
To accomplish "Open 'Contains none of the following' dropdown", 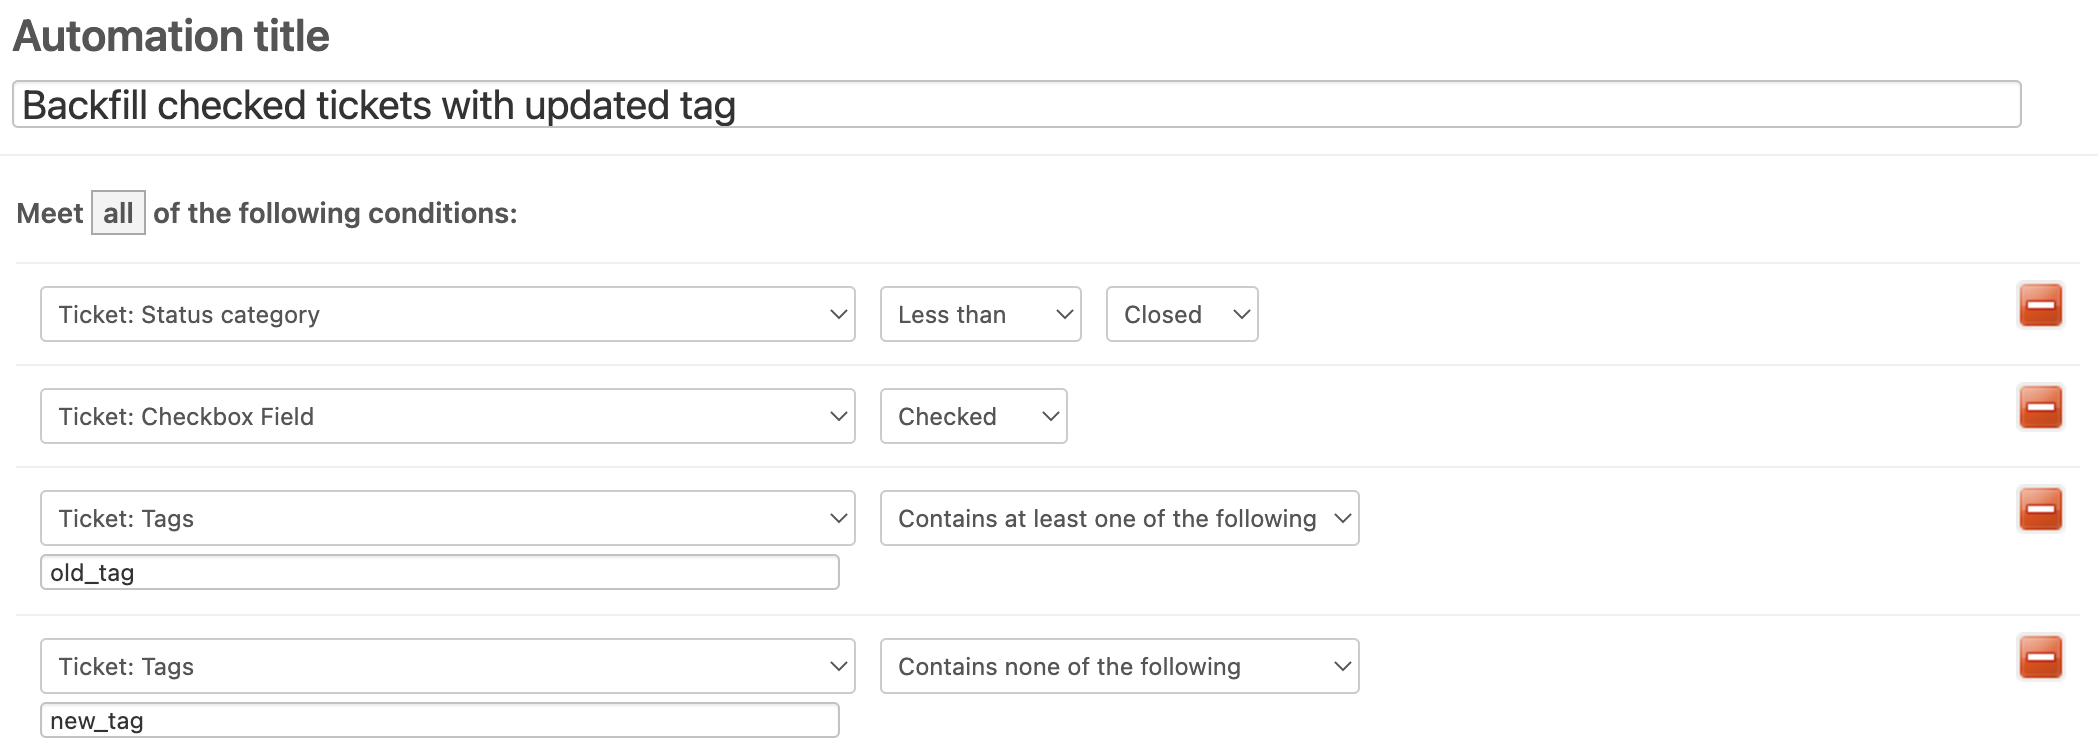I will [x=1119, y=666].
